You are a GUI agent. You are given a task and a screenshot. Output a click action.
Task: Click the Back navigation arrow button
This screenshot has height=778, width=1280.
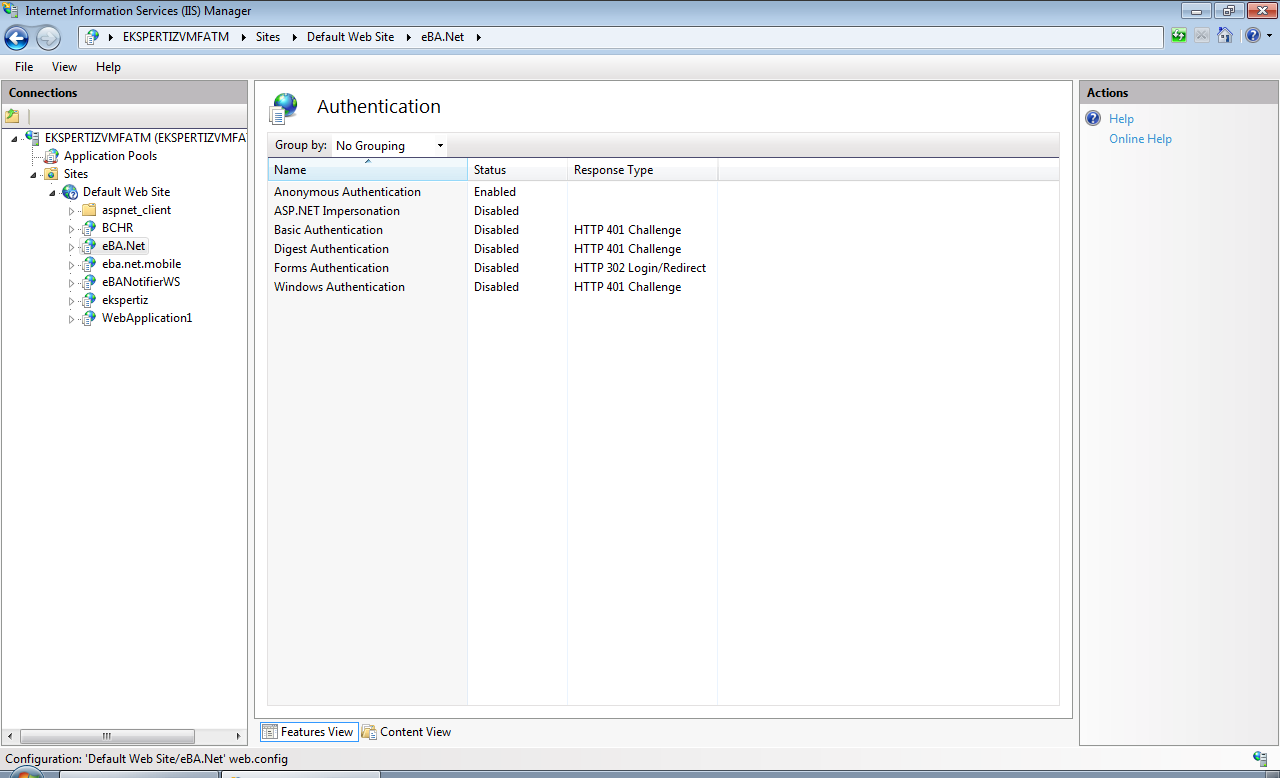(x=17, y=38)
